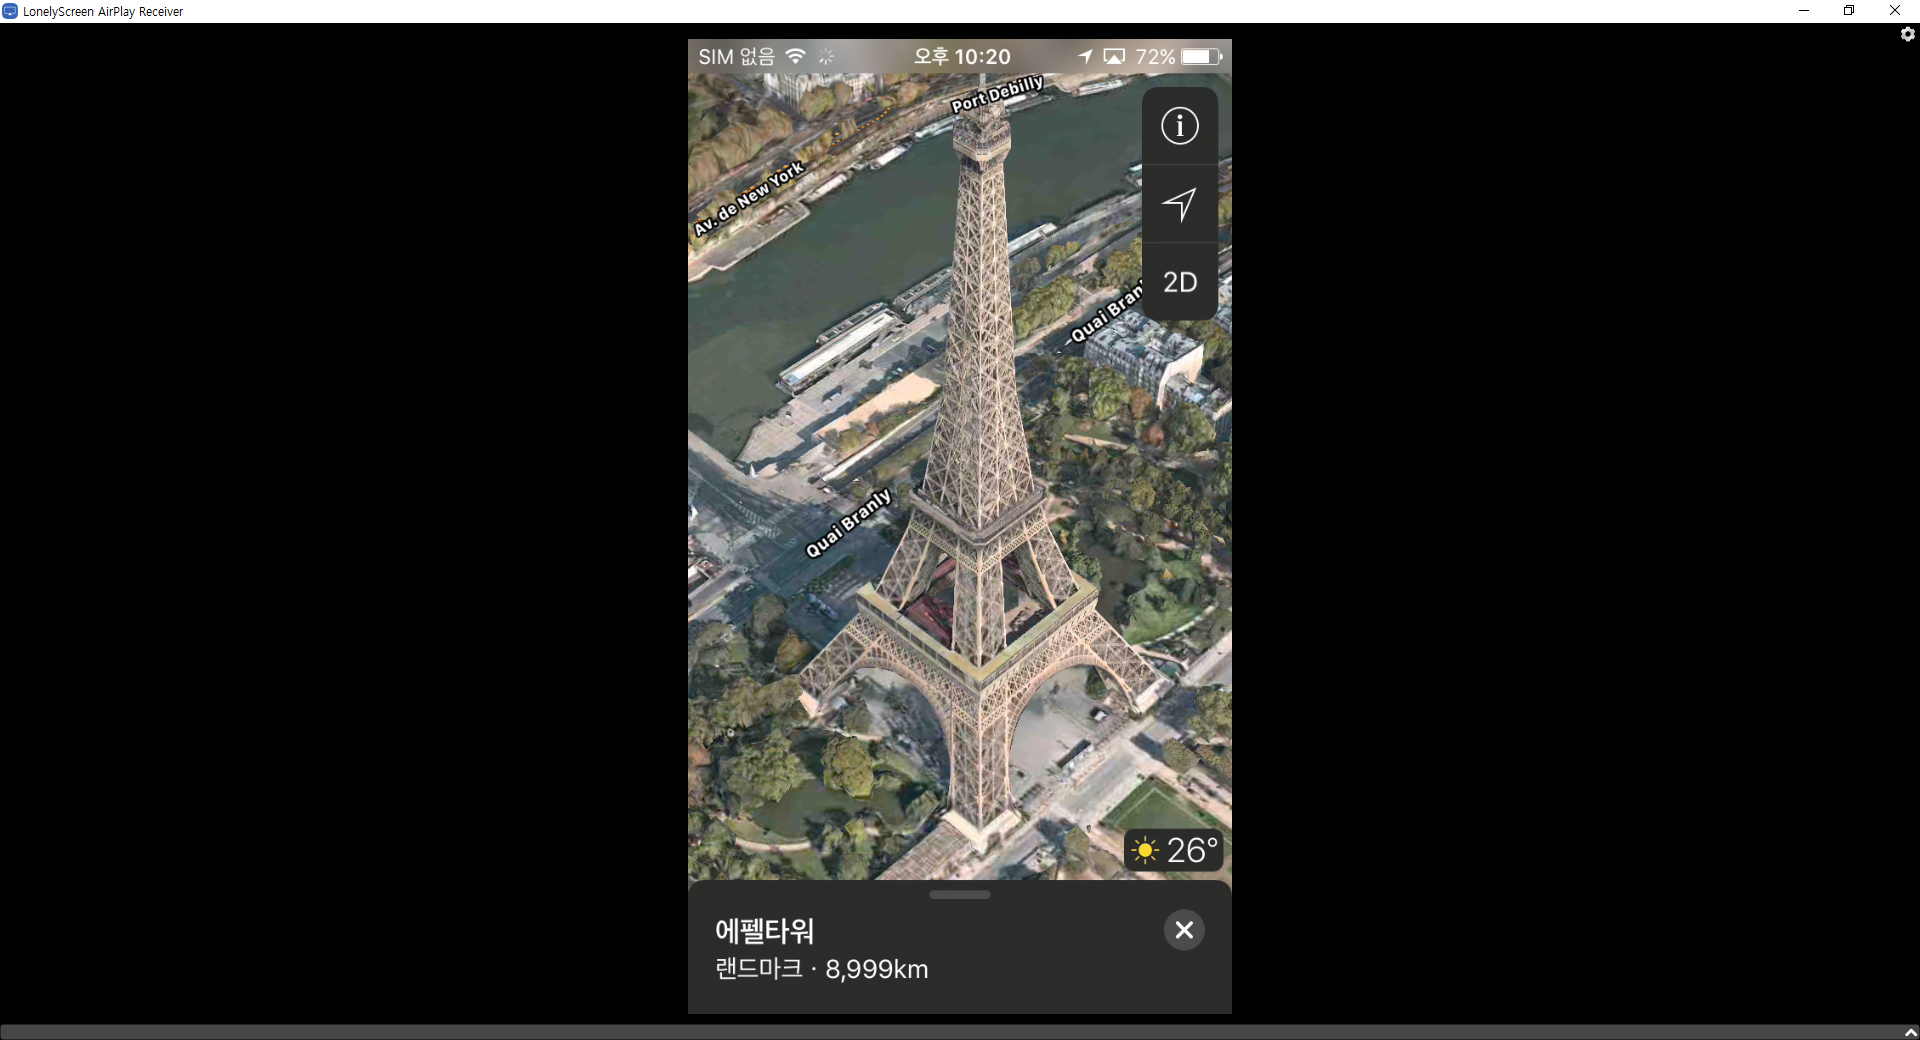Viewport: 1920px width, 1040px height.
Task: Click the LonelyScreen app icon in title bar
Action: pos(10,11)
